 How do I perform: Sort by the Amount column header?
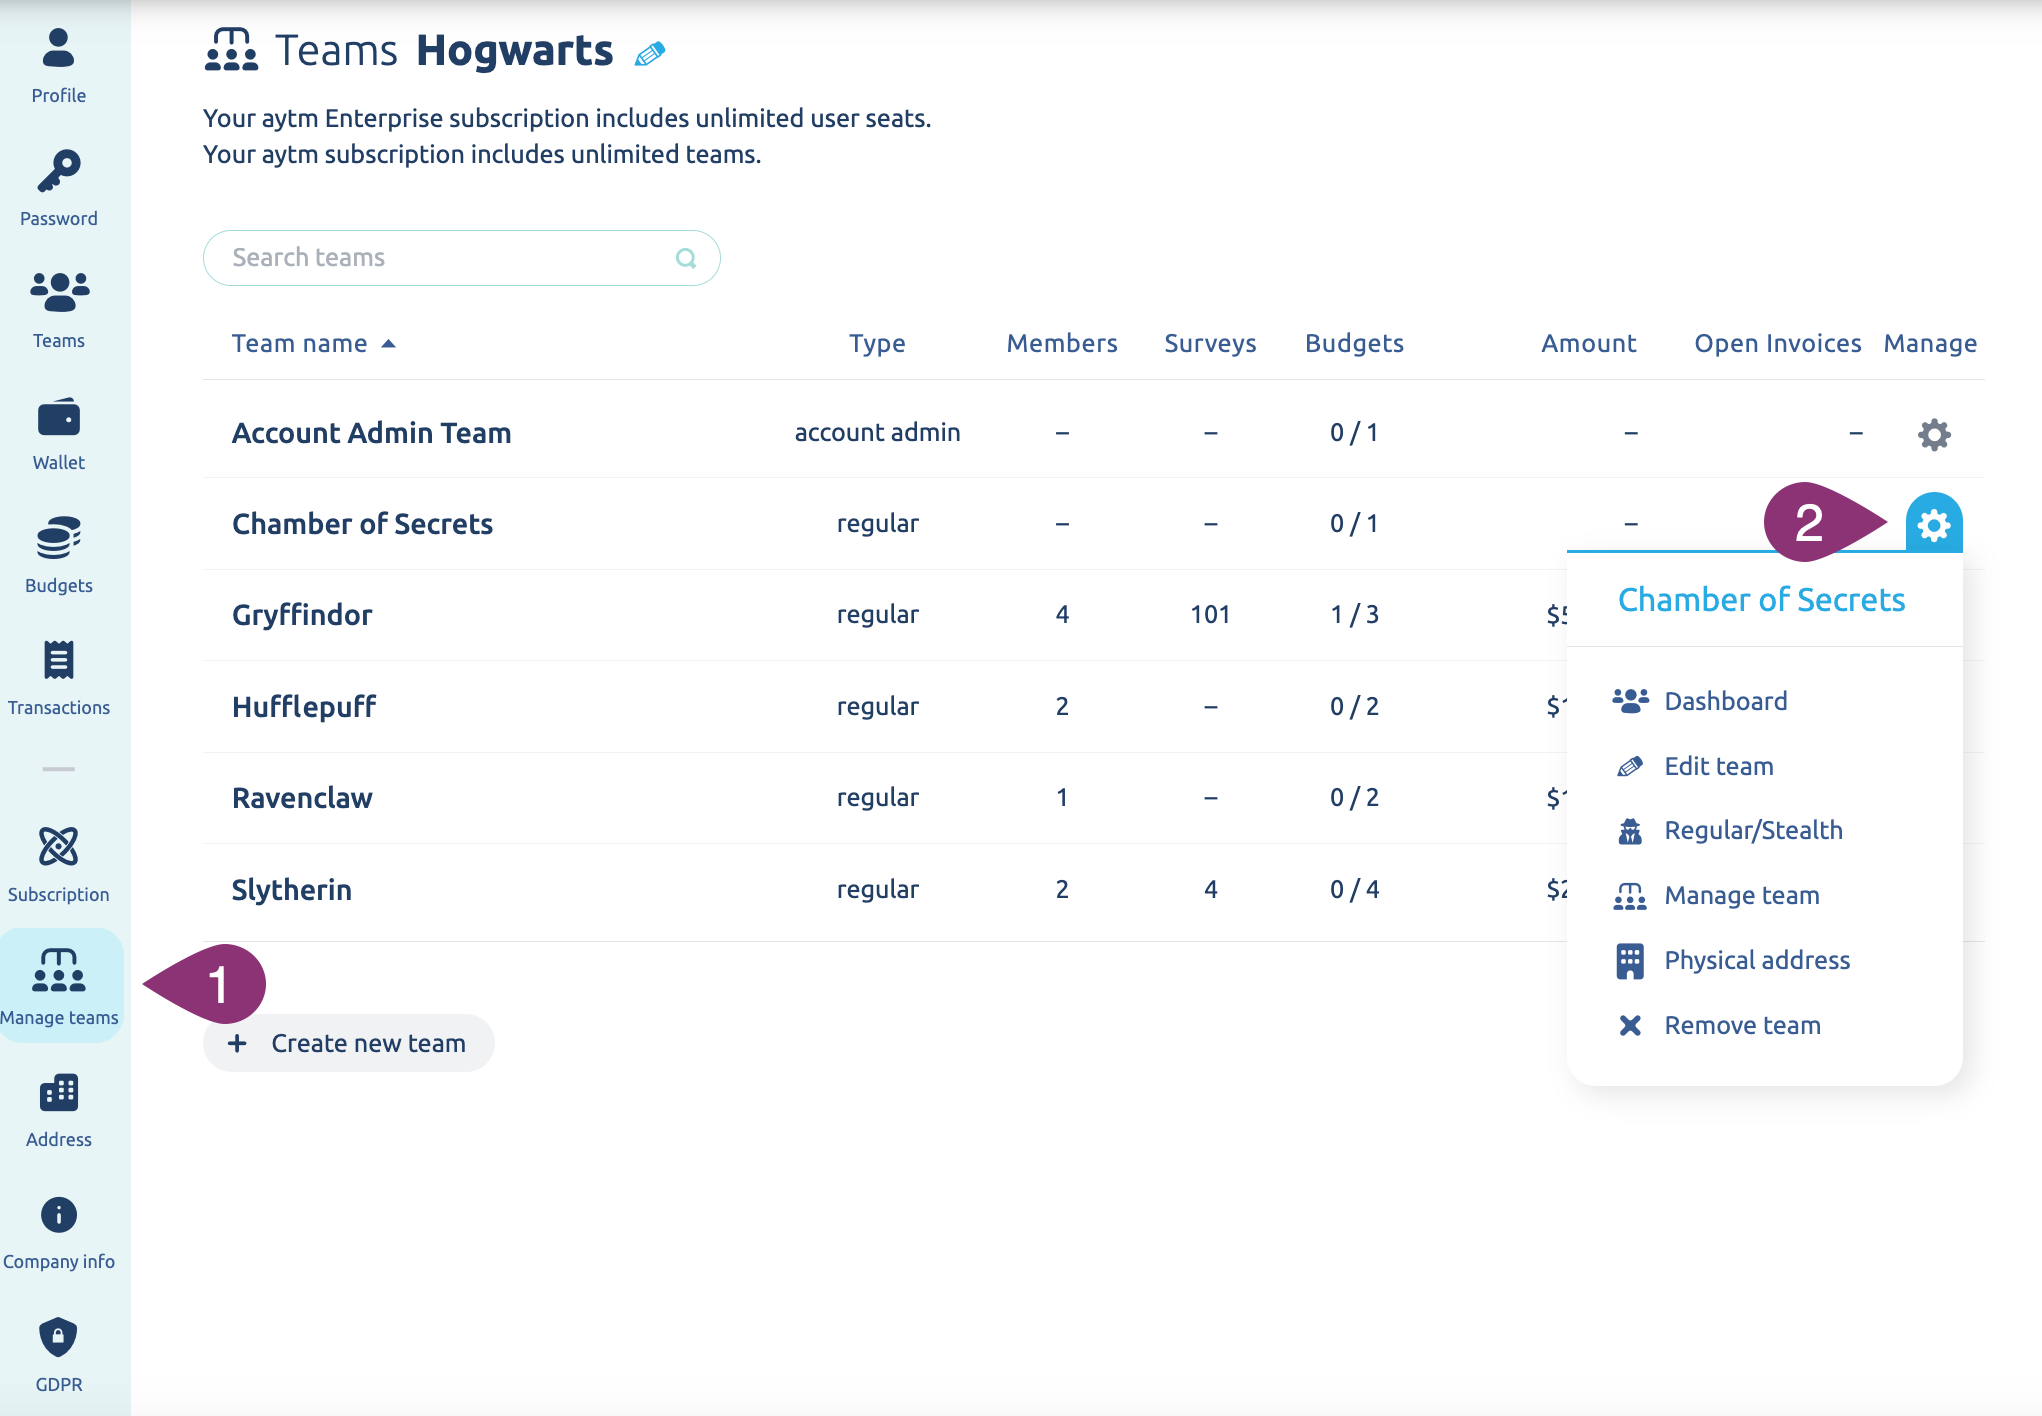click(1588, 344)
